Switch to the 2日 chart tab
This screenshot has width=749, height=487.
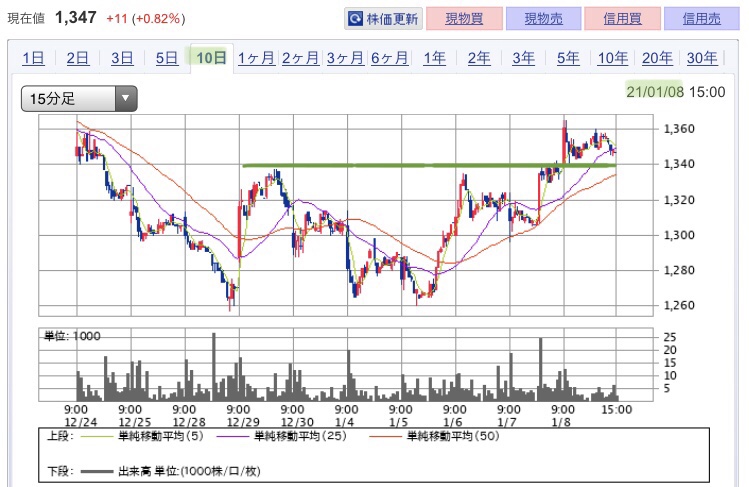(x=77, y=58)
